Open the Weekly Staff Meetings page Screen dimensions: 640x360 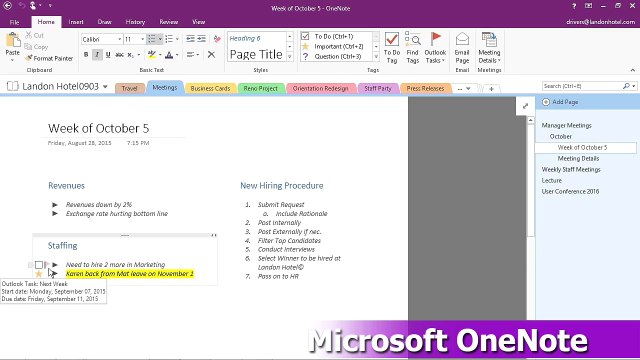coord(571,169)
